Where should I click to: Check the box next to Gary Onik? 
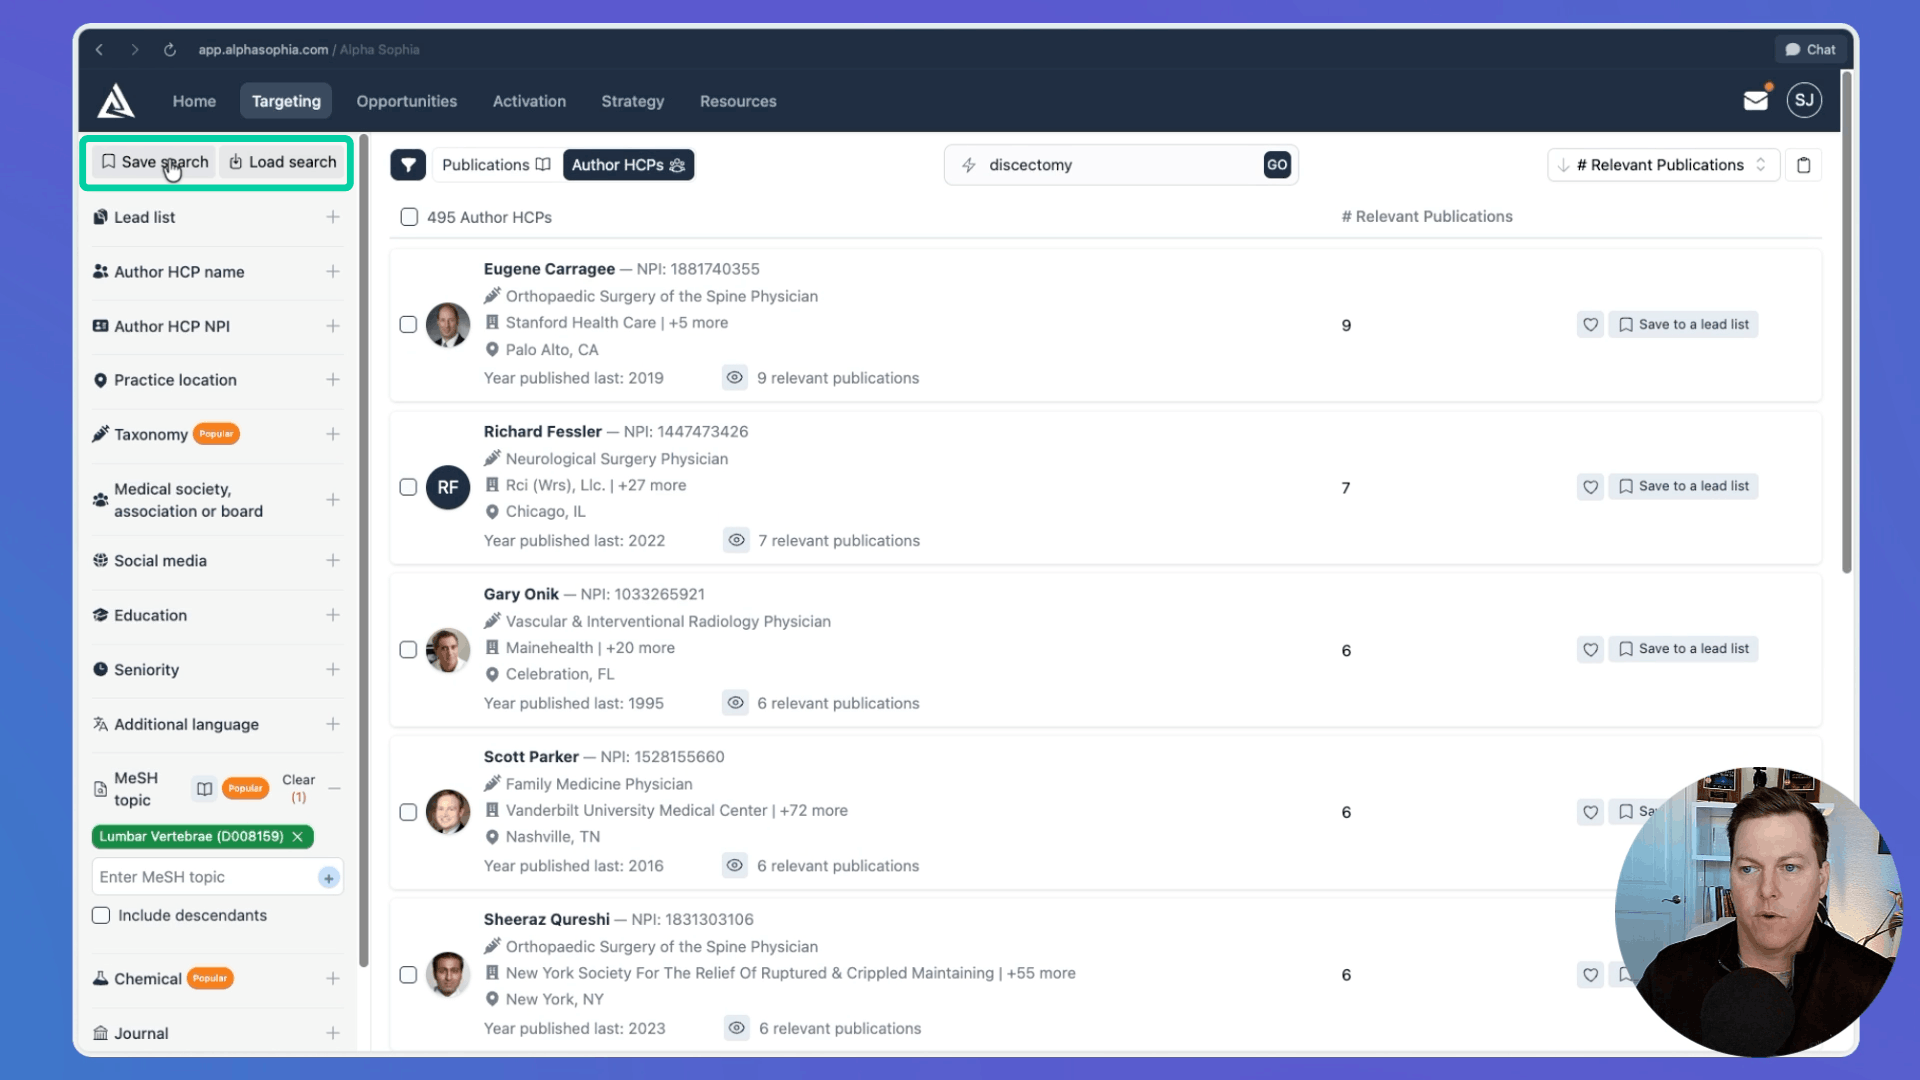pos(408,649)
